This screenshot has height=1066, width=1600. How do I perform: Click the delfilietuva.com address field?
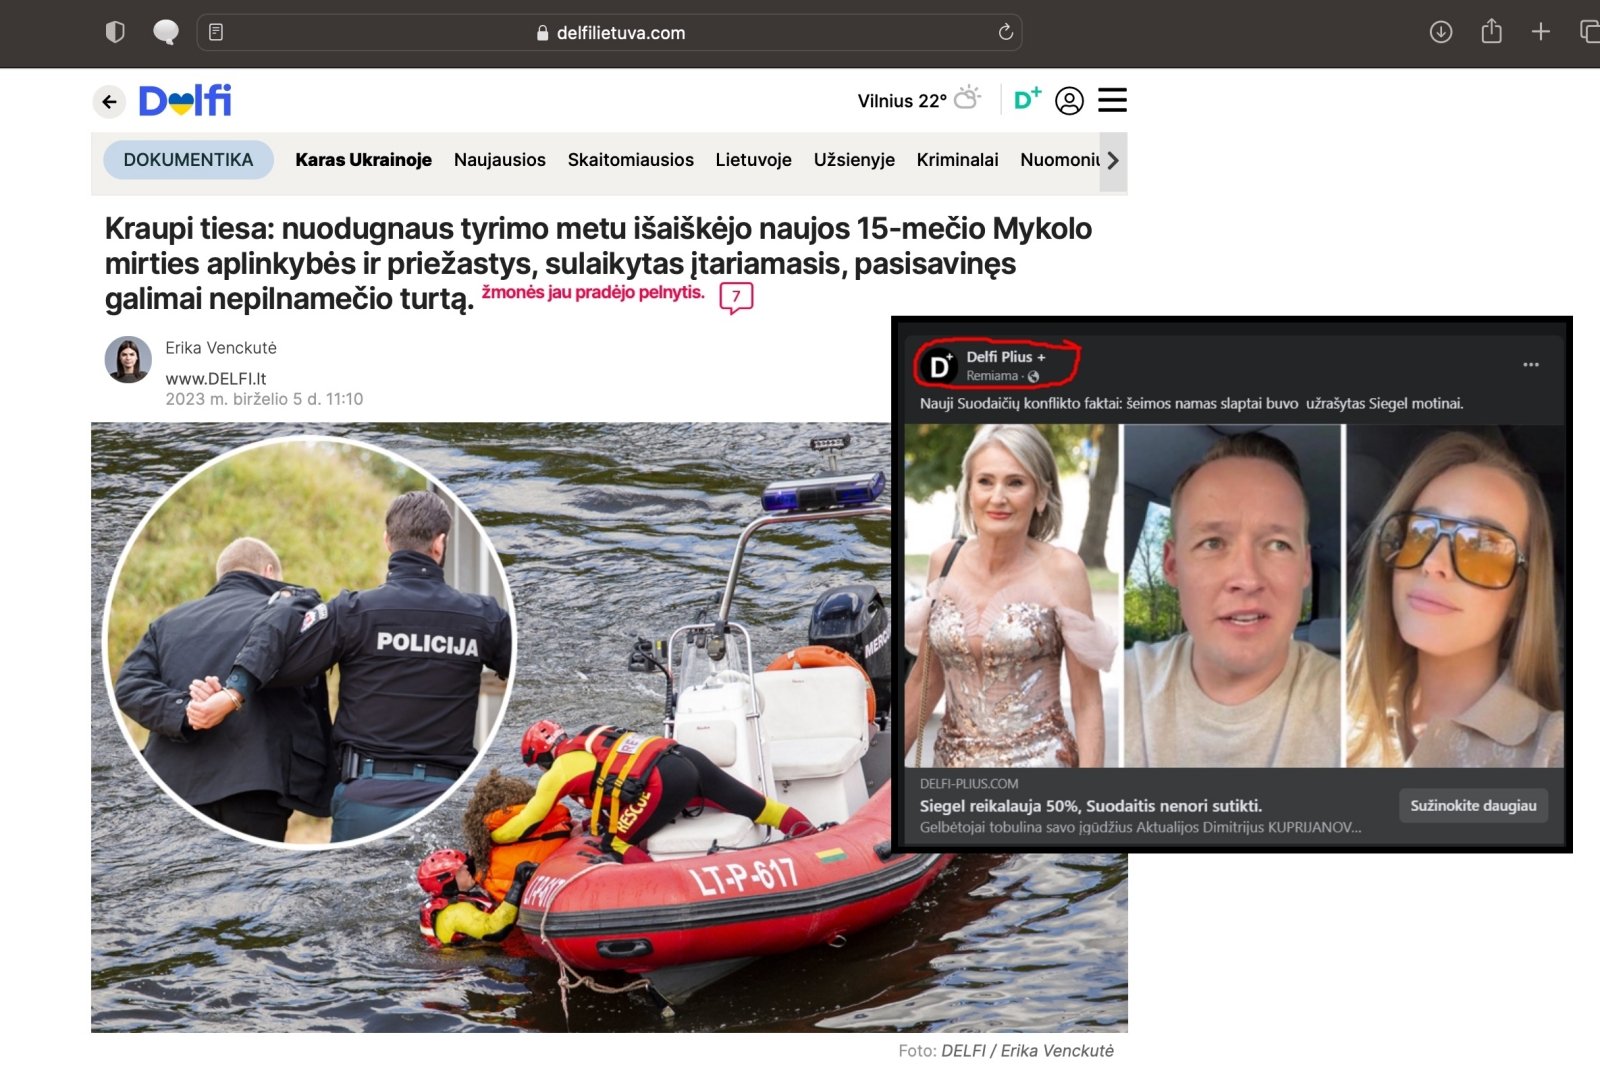point(610,32)
